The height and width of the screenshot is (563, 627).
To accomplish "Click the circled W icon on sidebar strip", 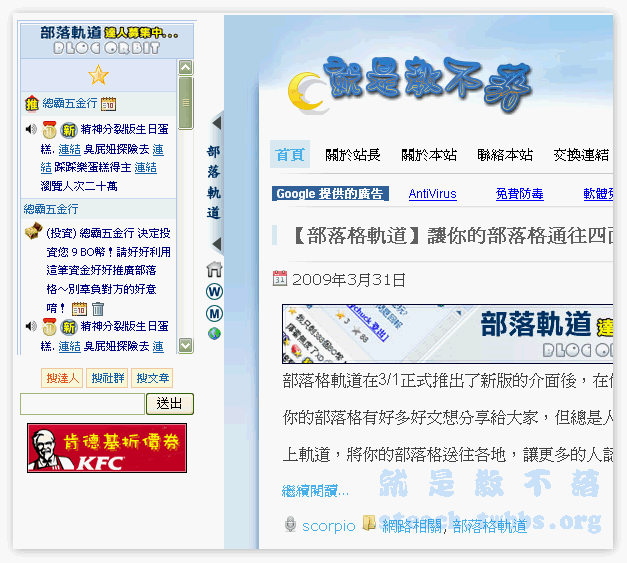I will 214,291.
